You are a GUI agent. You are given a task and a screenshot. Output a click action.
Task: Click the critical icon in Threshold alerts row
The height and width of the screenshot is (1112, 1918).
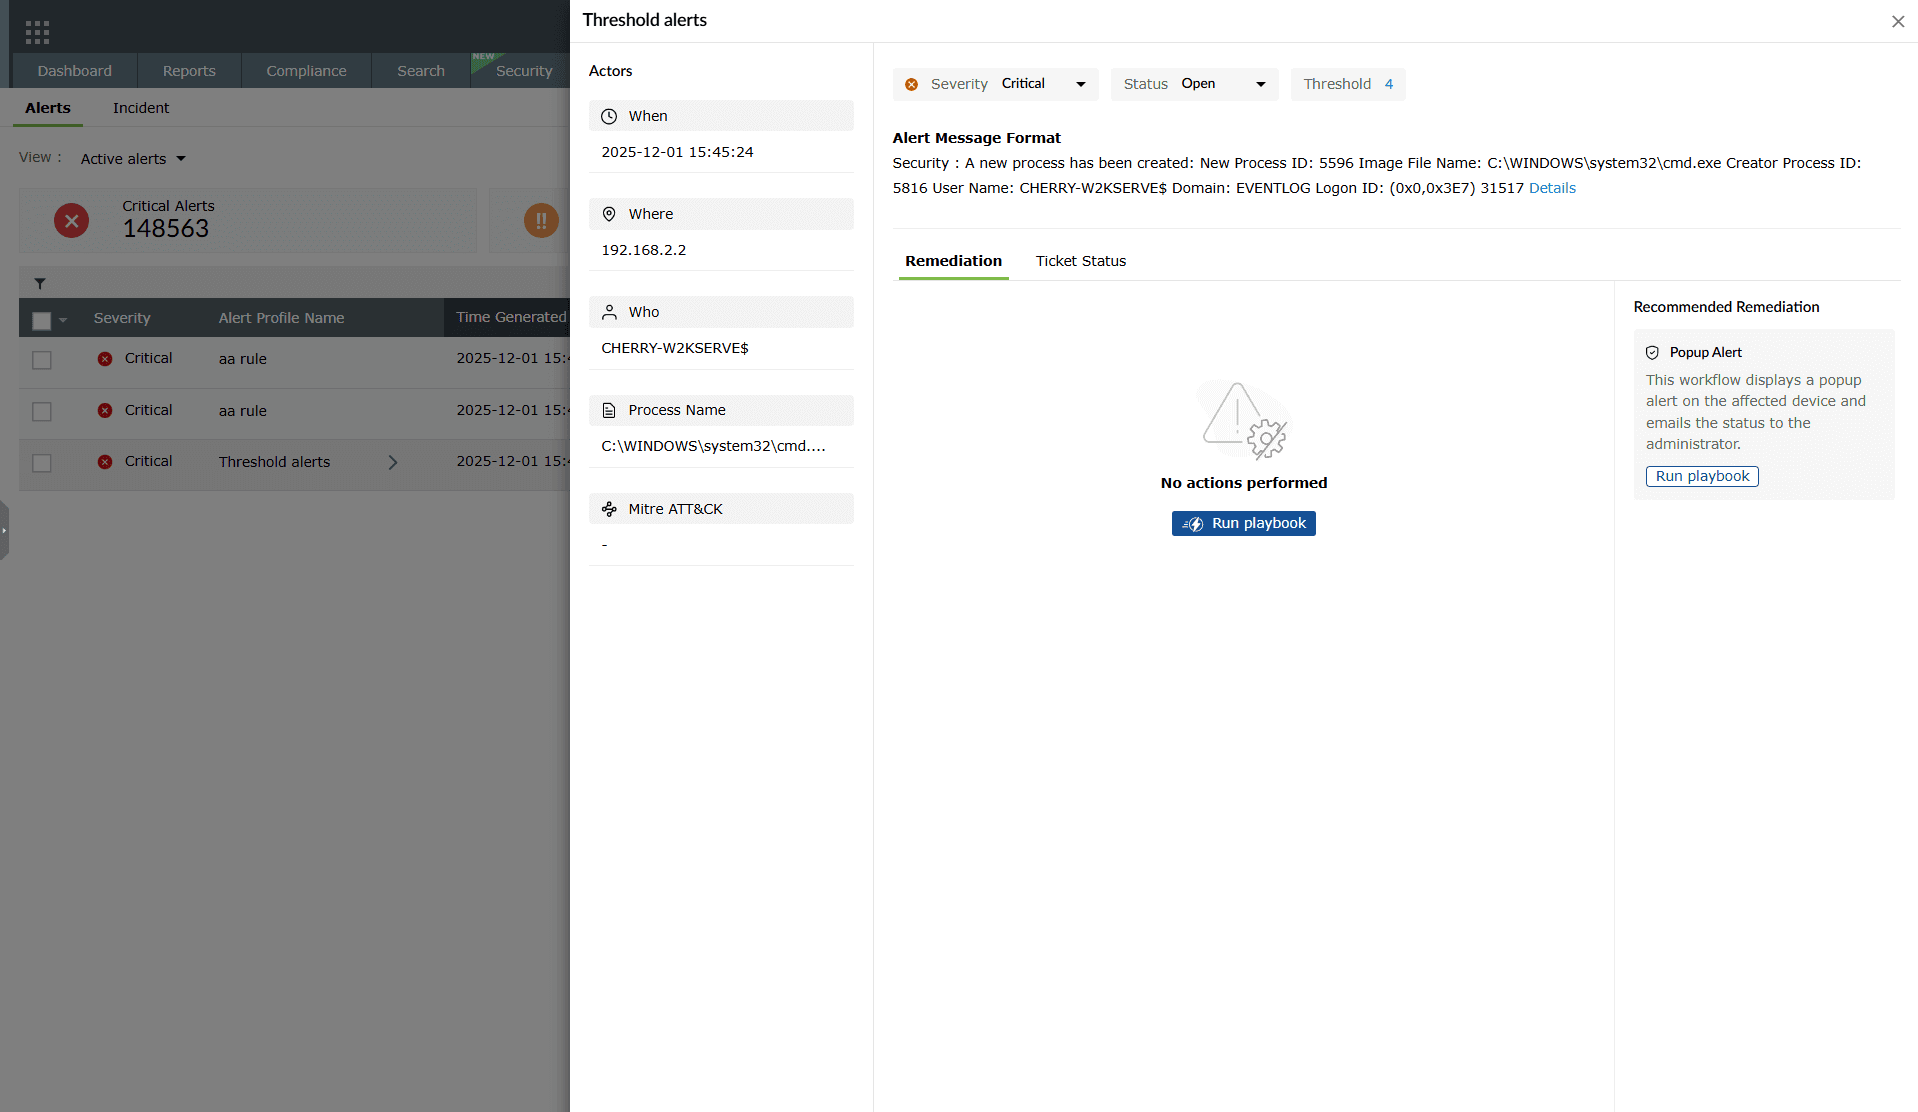click(105, 462)
